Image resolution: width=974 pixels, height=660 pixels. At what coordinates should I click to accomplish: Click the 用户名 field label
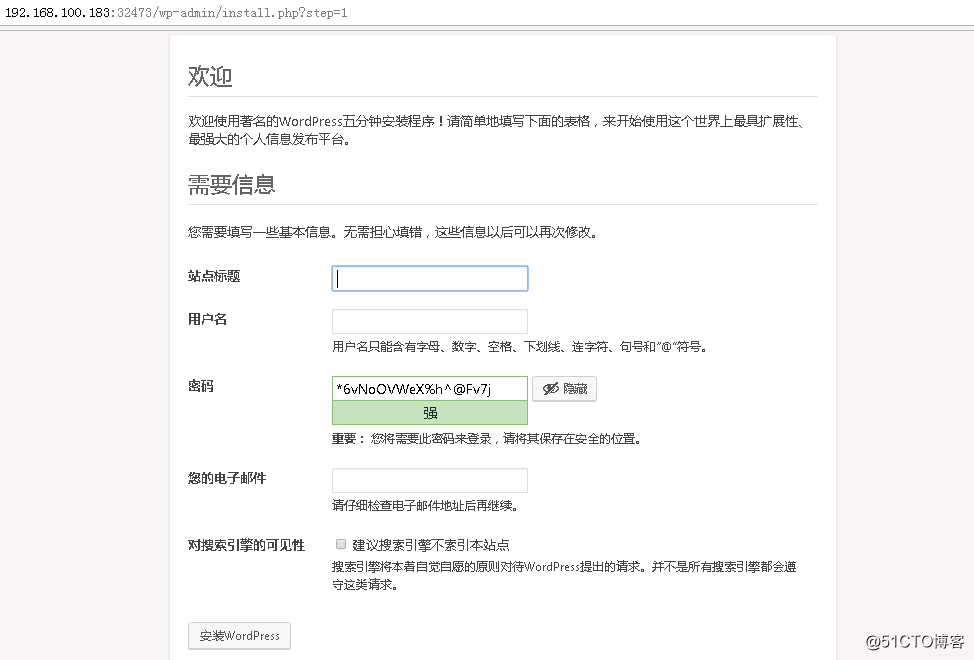pyautogui.click(x=207, y=319)
